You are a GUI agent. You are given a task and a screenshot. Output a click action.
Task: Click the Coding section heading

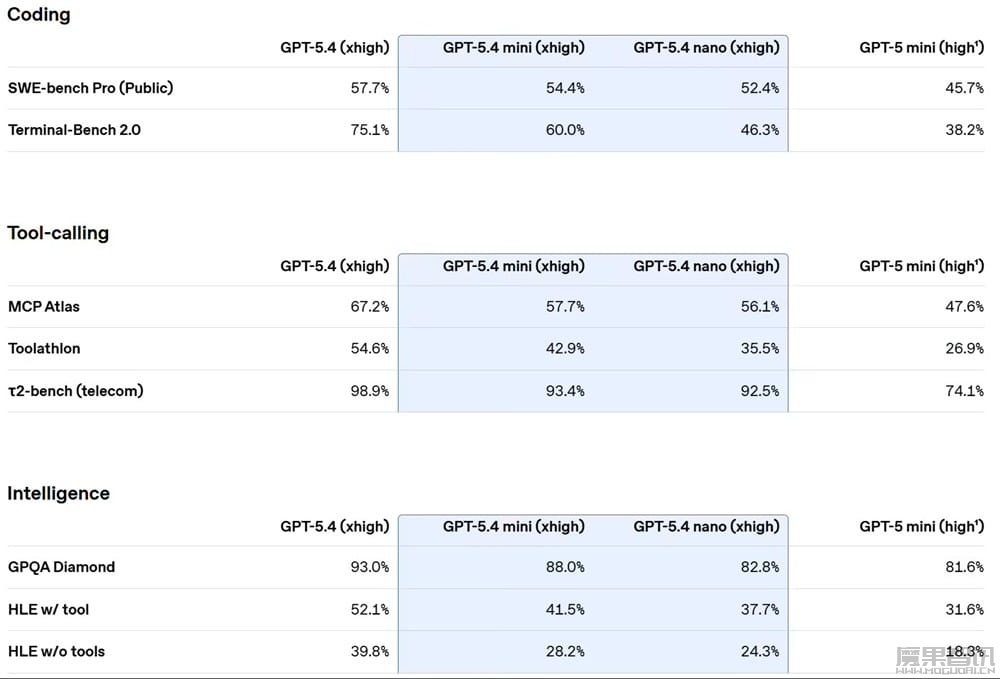click(x=39, y=15)
